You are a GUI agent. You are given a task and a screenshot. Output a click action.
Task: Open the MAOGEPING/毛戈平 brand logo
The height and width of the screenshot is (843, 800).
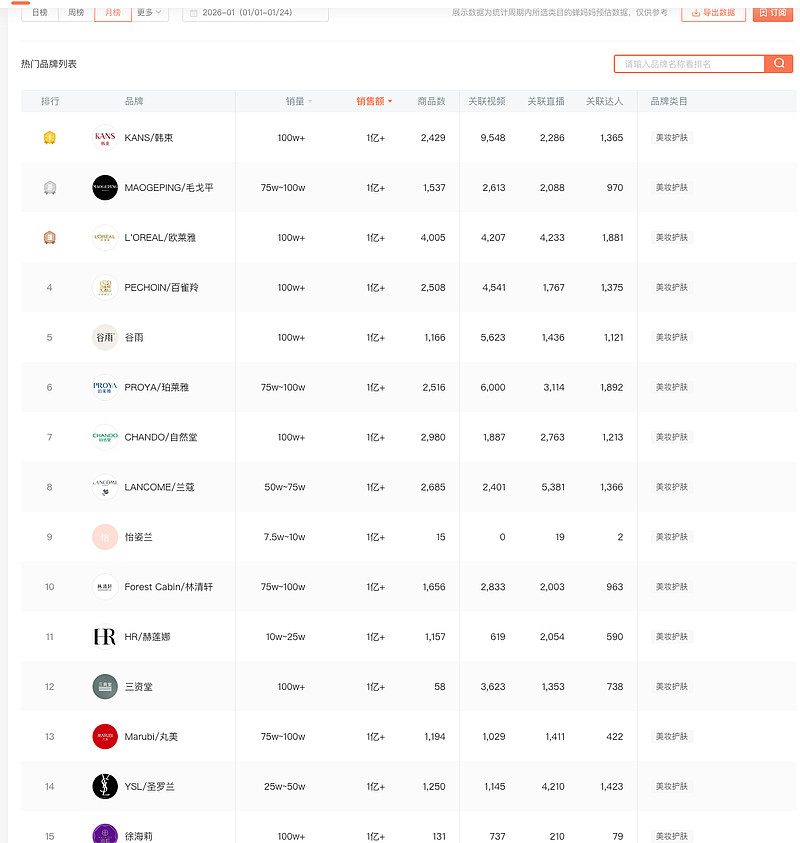tap(105, 188)
